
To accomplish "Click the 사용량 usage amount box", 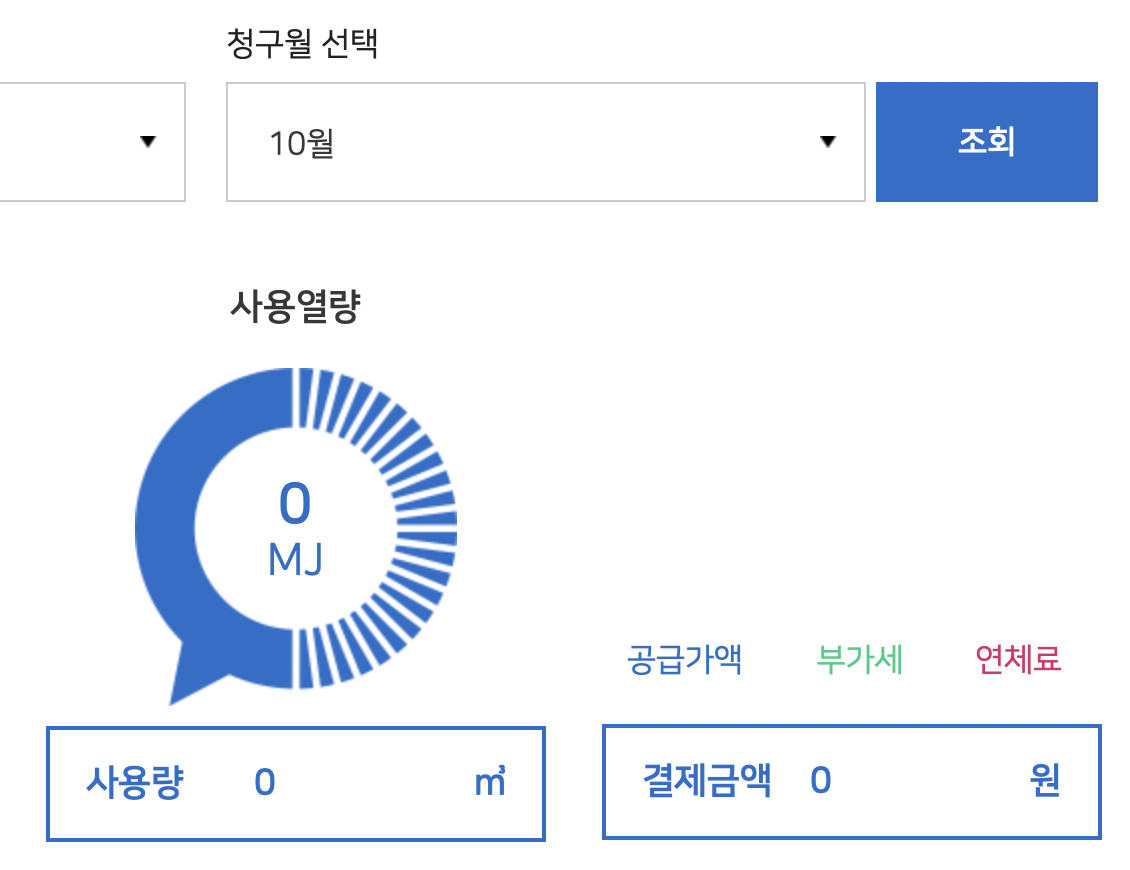I will [x=295, y=784].
